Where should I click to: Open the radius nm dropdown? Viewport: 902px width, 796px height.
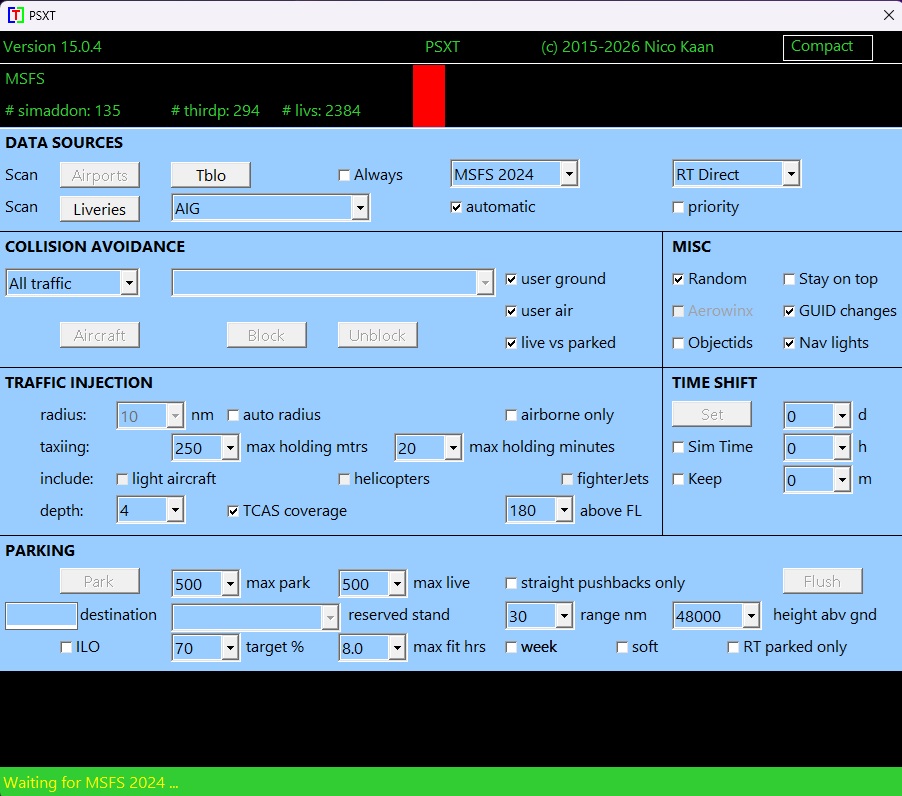click(x=174, y=415)
